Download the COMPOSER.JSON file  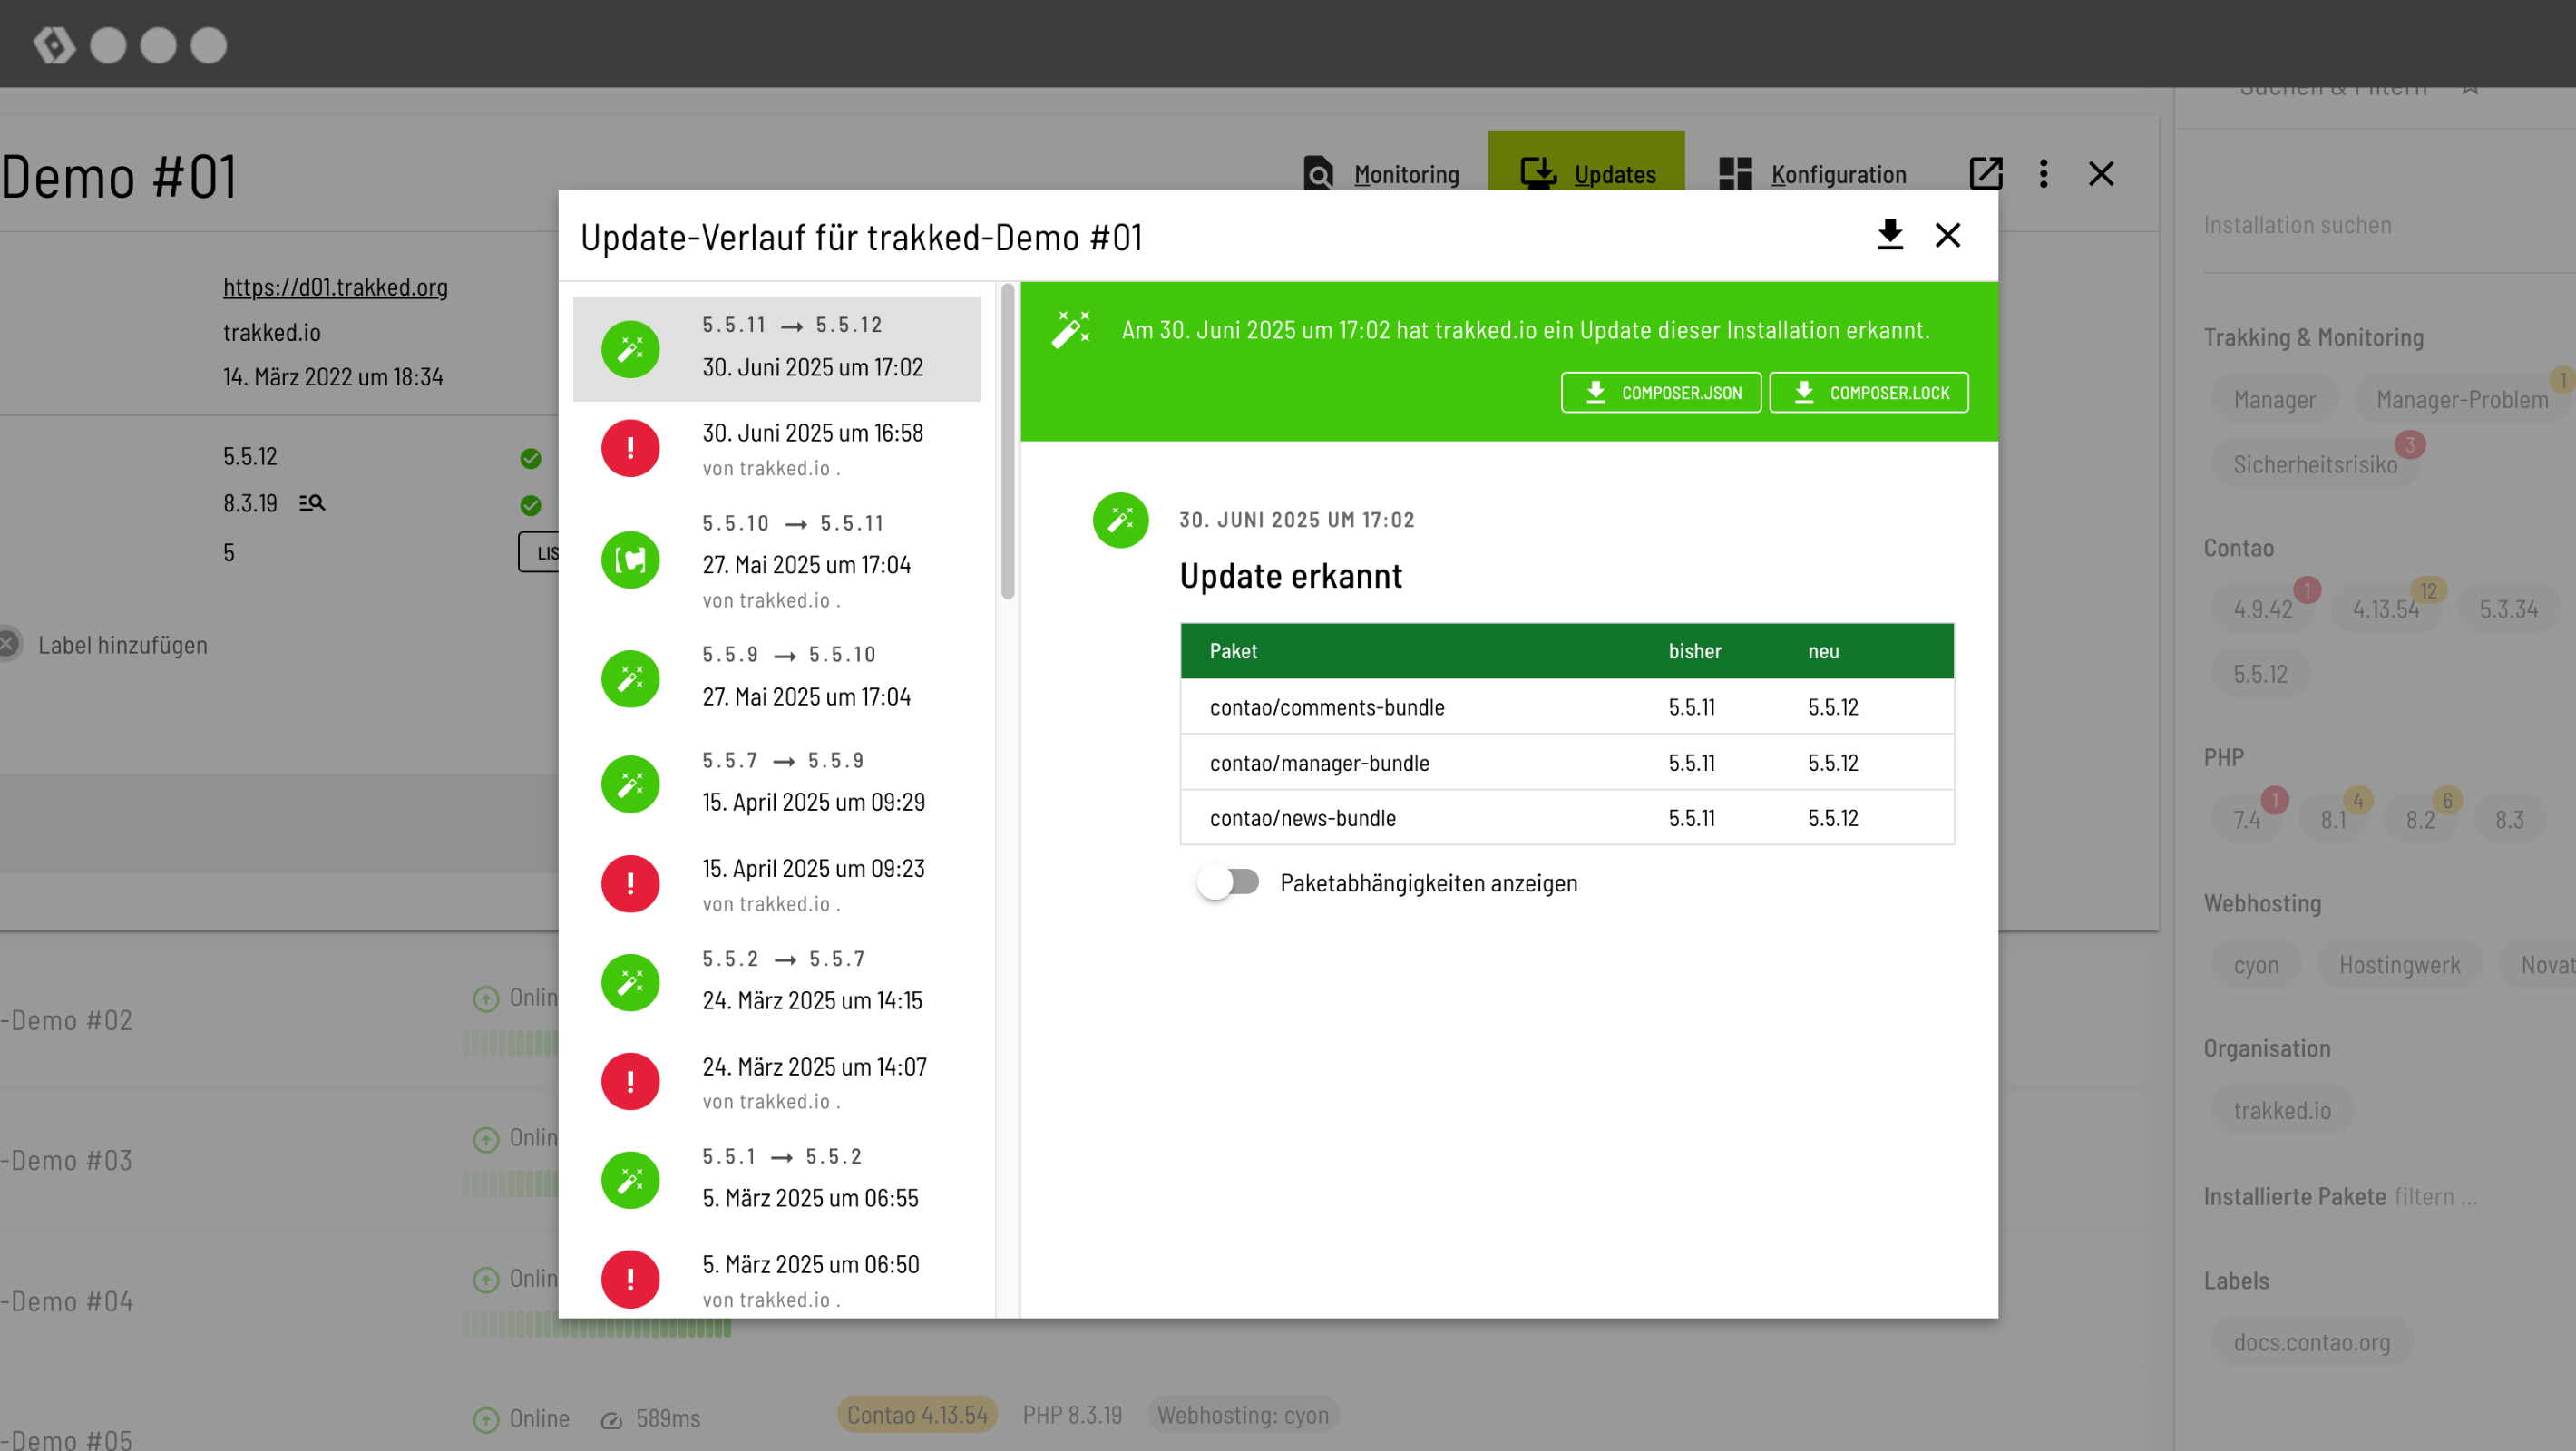(x=1660, y=393)
